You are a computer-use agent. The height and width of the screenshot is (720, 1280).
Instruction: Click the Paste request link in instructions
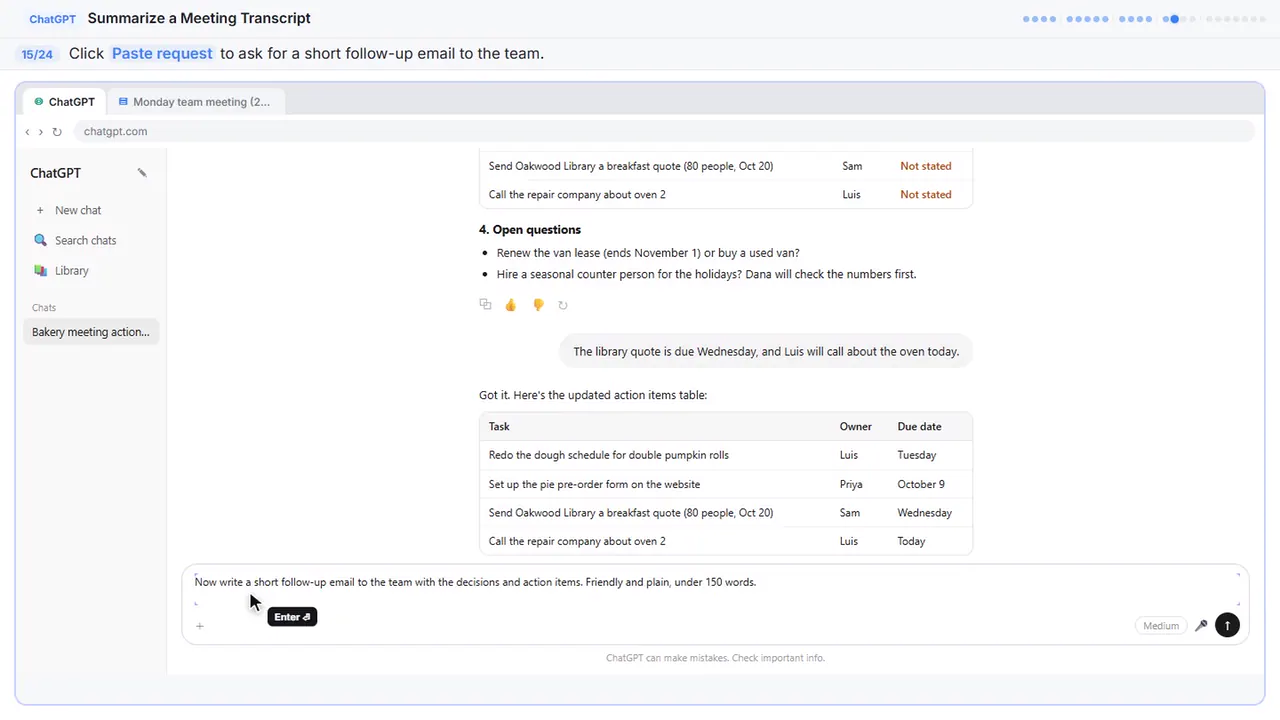click(x=162, y=53)
